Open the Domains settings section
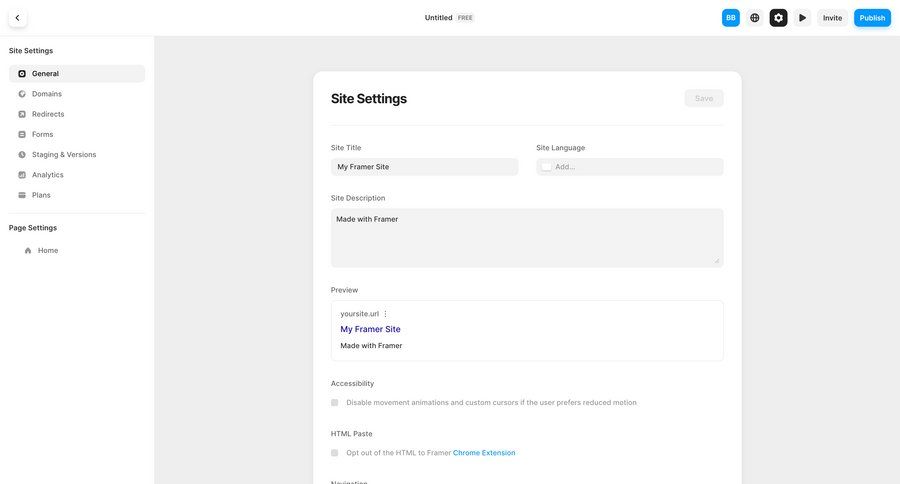This screenshot has height=484, width=900. point(77,94)
